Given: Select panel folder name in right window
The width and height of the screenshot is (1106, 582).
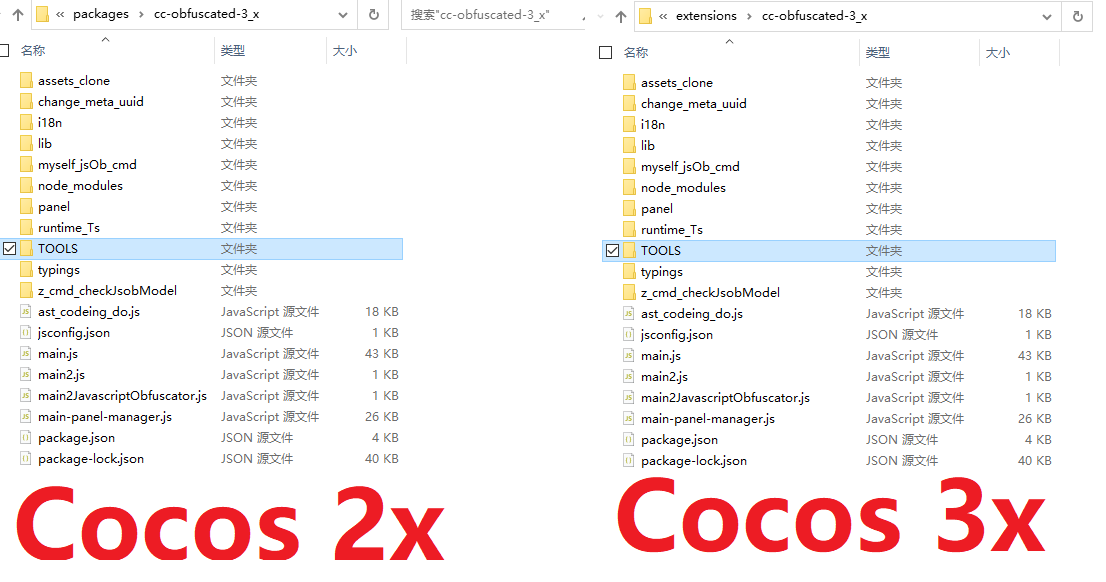Looking at the screenshot, I should tap(657, 209).
